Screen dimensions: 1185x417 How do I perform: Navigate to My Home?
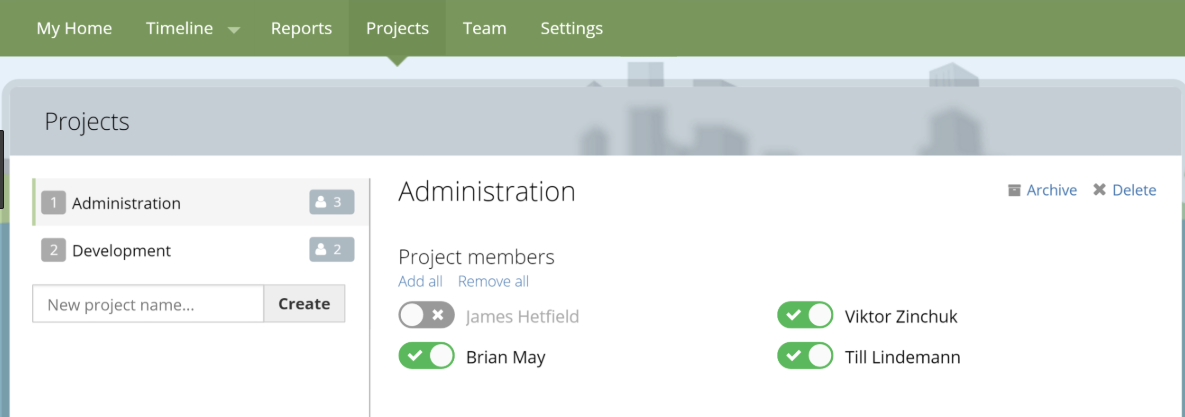point(74,28)
